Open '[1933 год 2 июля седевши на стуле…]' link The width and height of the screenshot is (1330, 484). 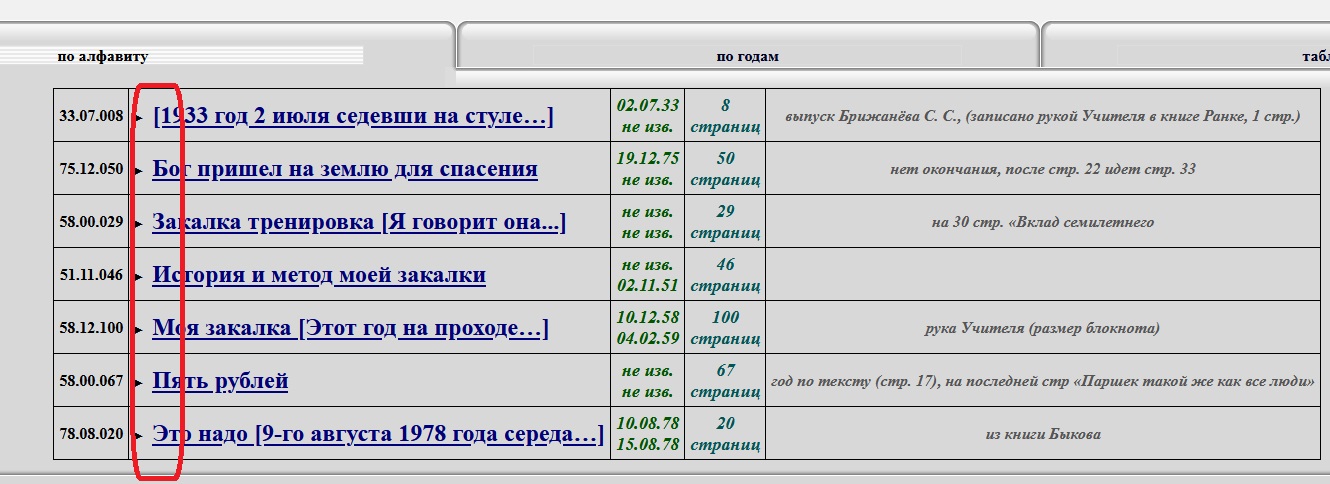coord(353,116)
